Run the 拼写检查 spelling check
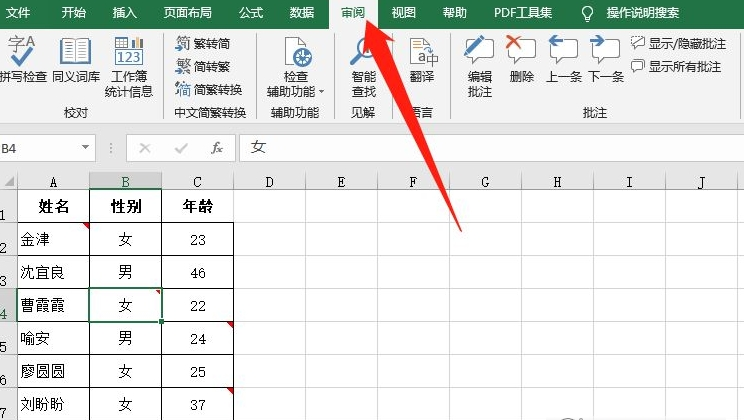Viewport: 744px width, 420px height. tap(23, 58)
